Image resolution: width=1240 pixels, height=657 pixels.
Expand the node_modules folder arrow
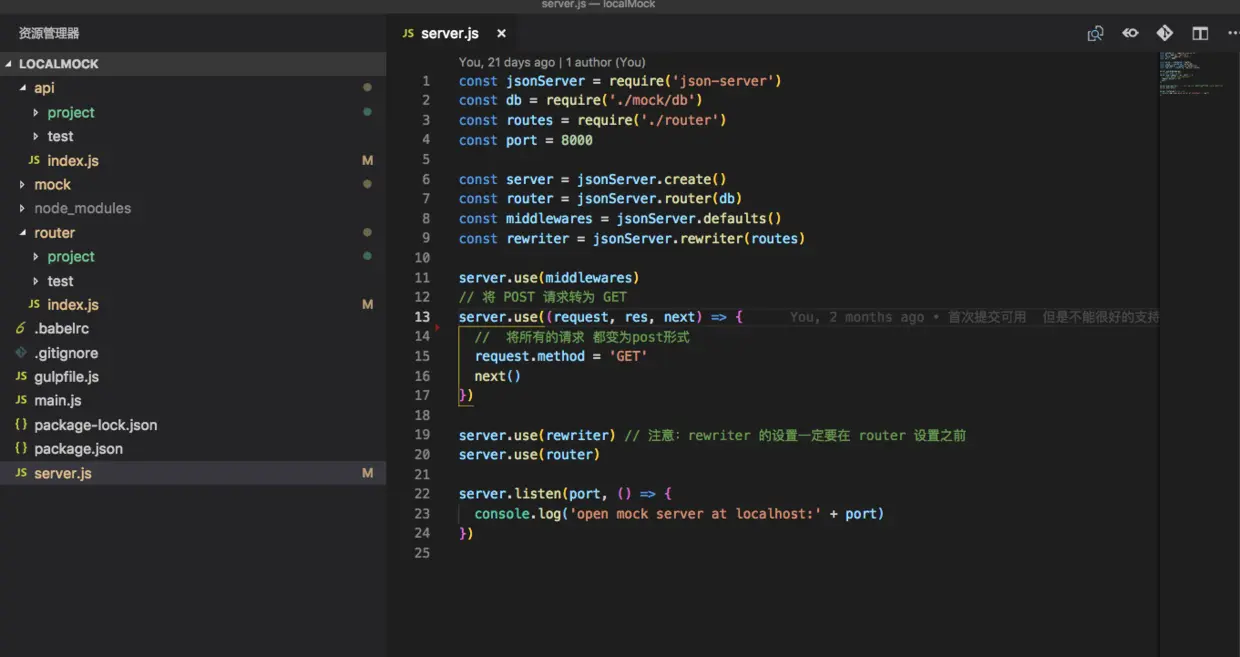[x=23, y=208]
